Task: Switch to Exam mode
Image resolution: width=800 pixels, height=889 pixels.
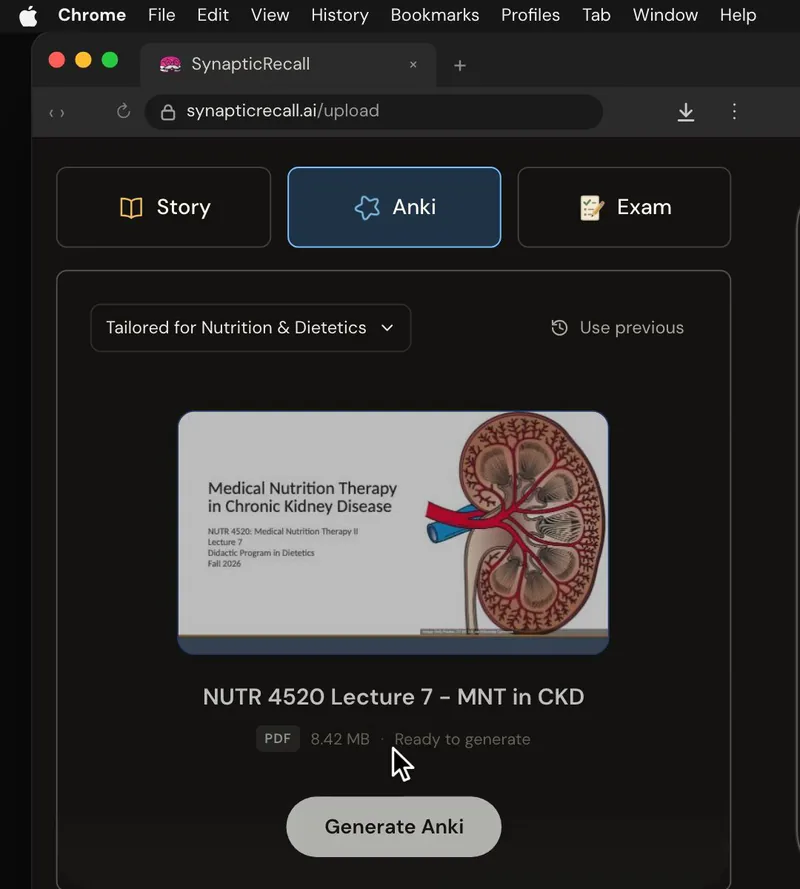Action: pyautogui.click(x=624, y=207)
